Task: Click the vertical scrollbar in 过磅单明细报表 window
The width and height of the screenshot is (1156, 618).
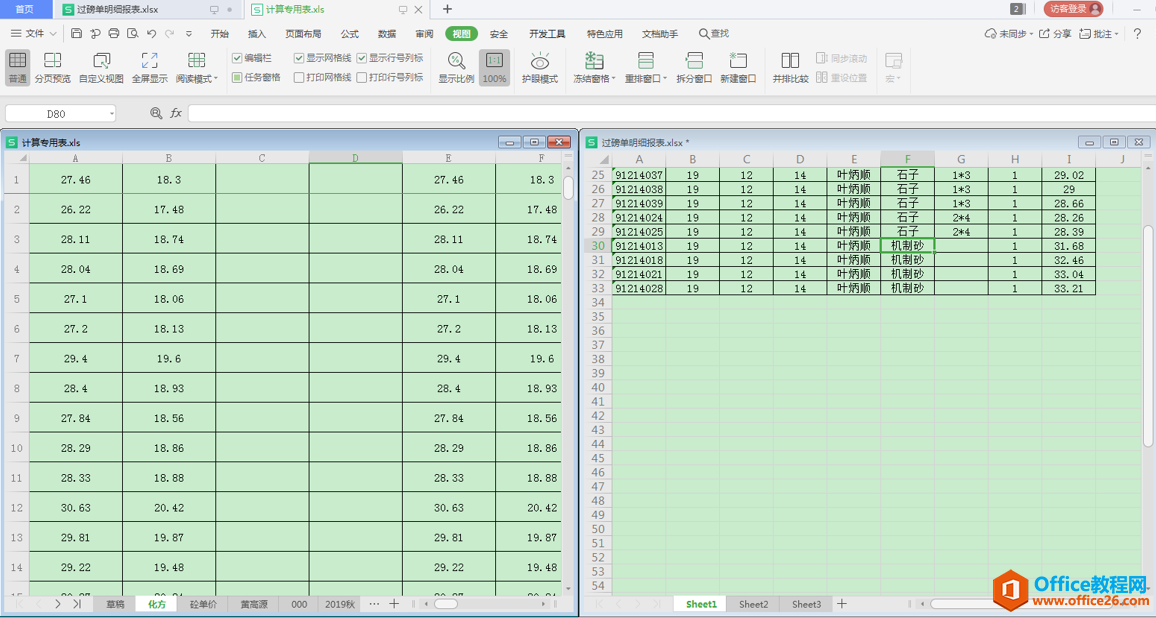Action: click(1148, 336)
